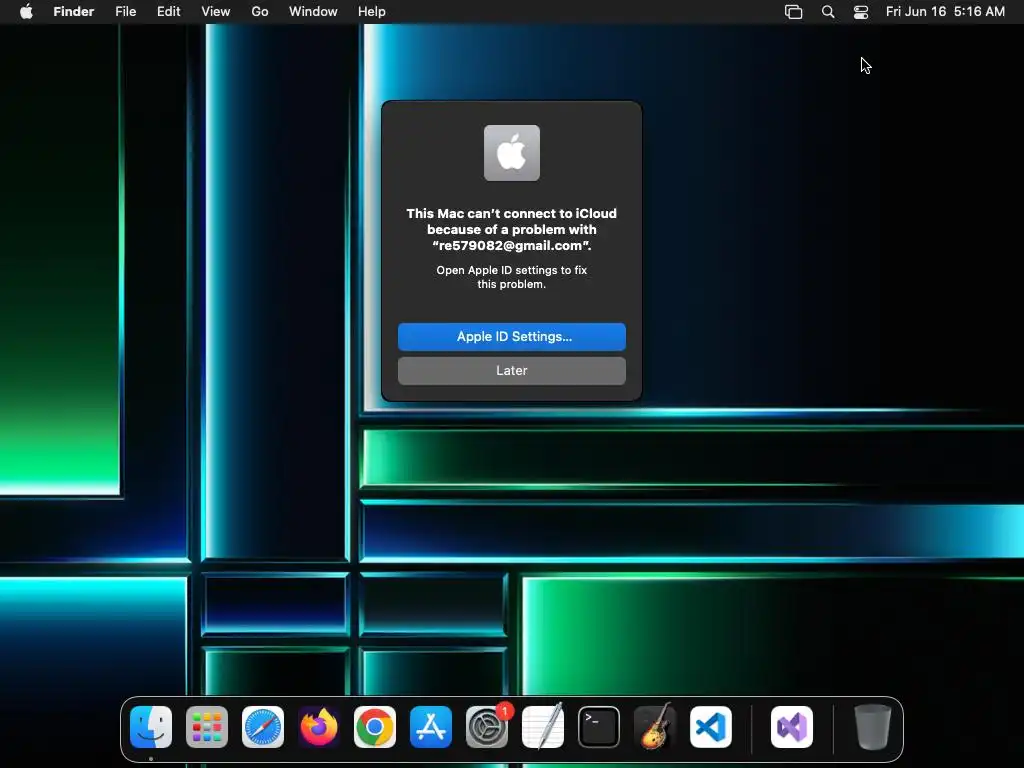The height and width of the screenshot is (768, 1024).
Task: Launch Firefox from the Dock
Action: point(319,727)
